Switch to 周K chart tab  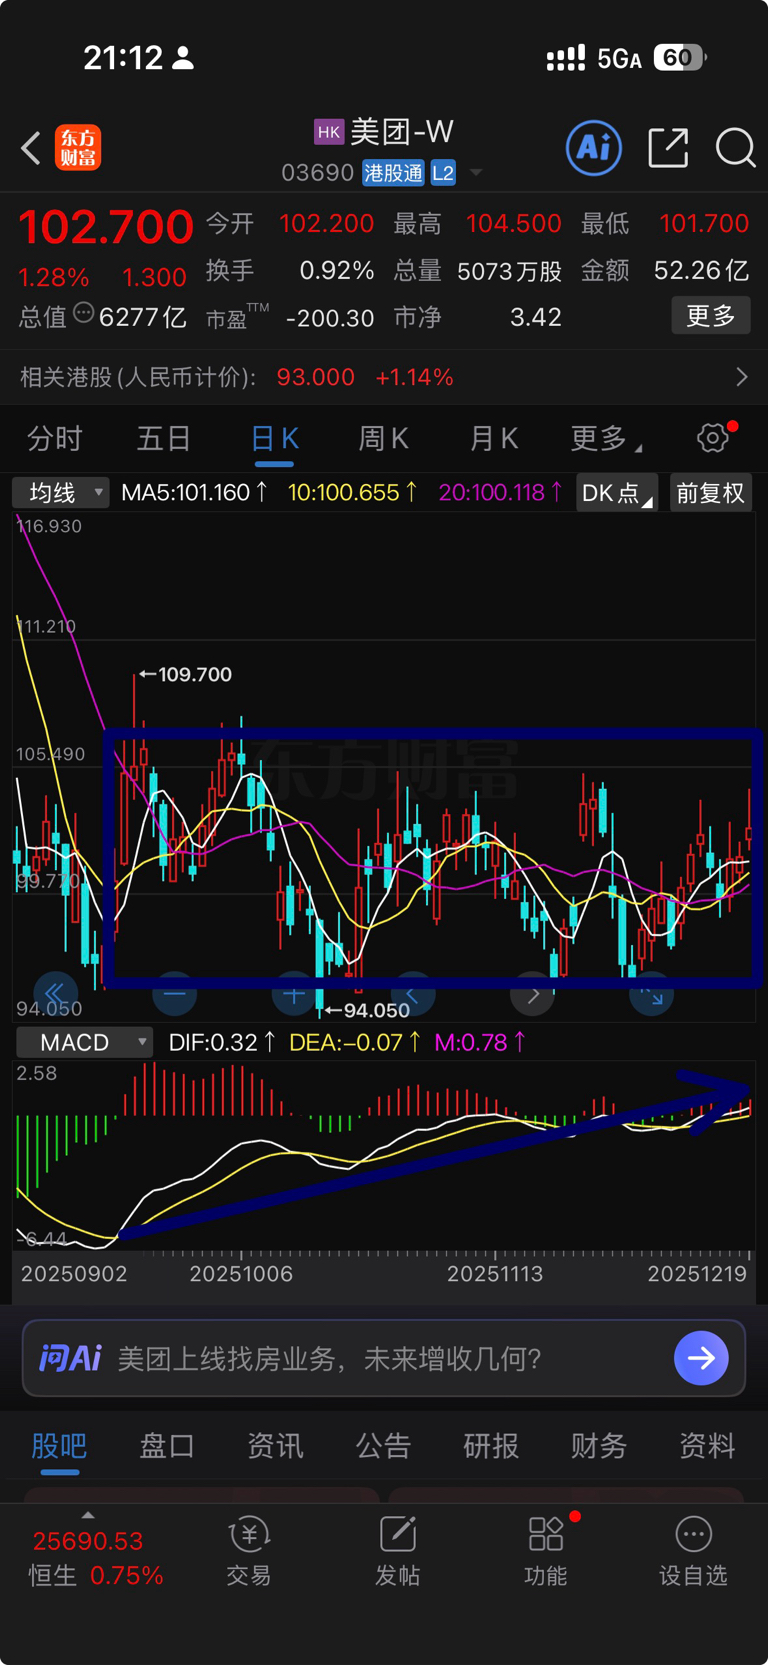click(383, 438)
